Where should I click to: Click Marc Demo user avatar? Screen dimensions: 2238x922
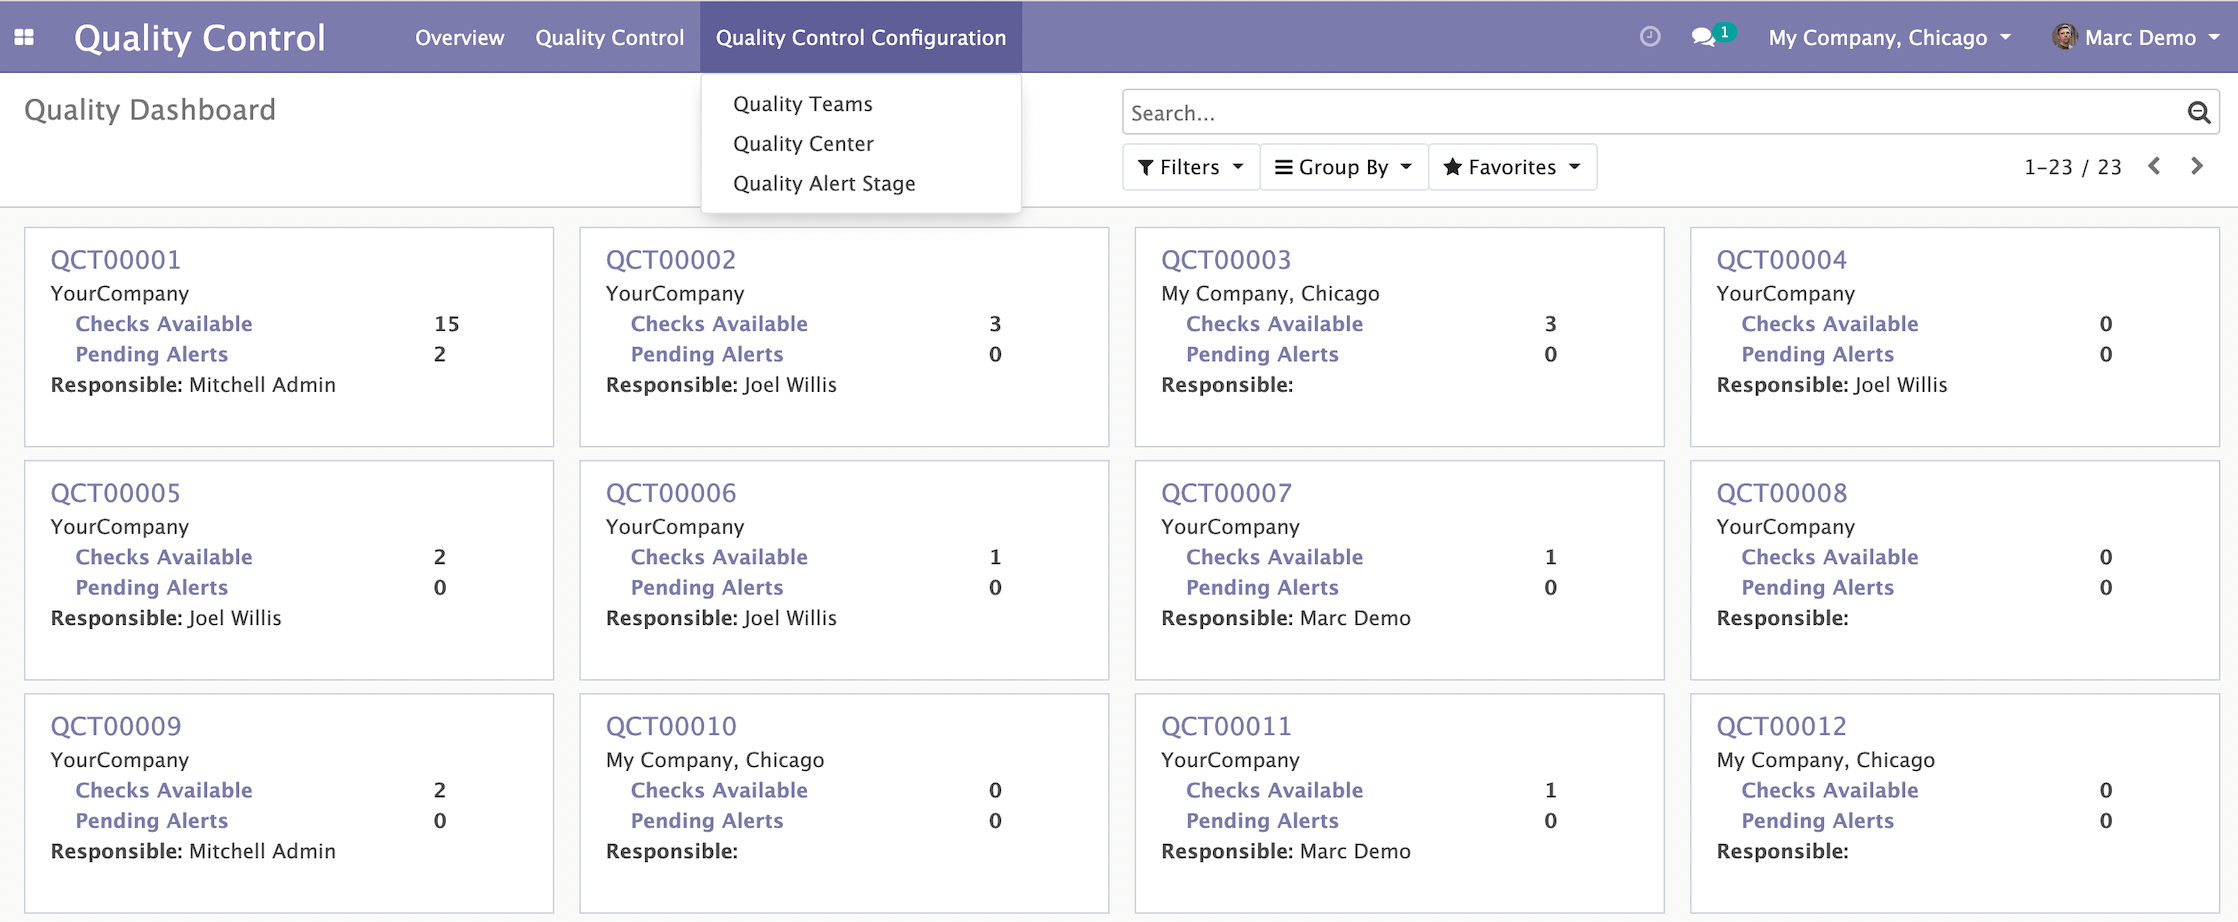2064,37
